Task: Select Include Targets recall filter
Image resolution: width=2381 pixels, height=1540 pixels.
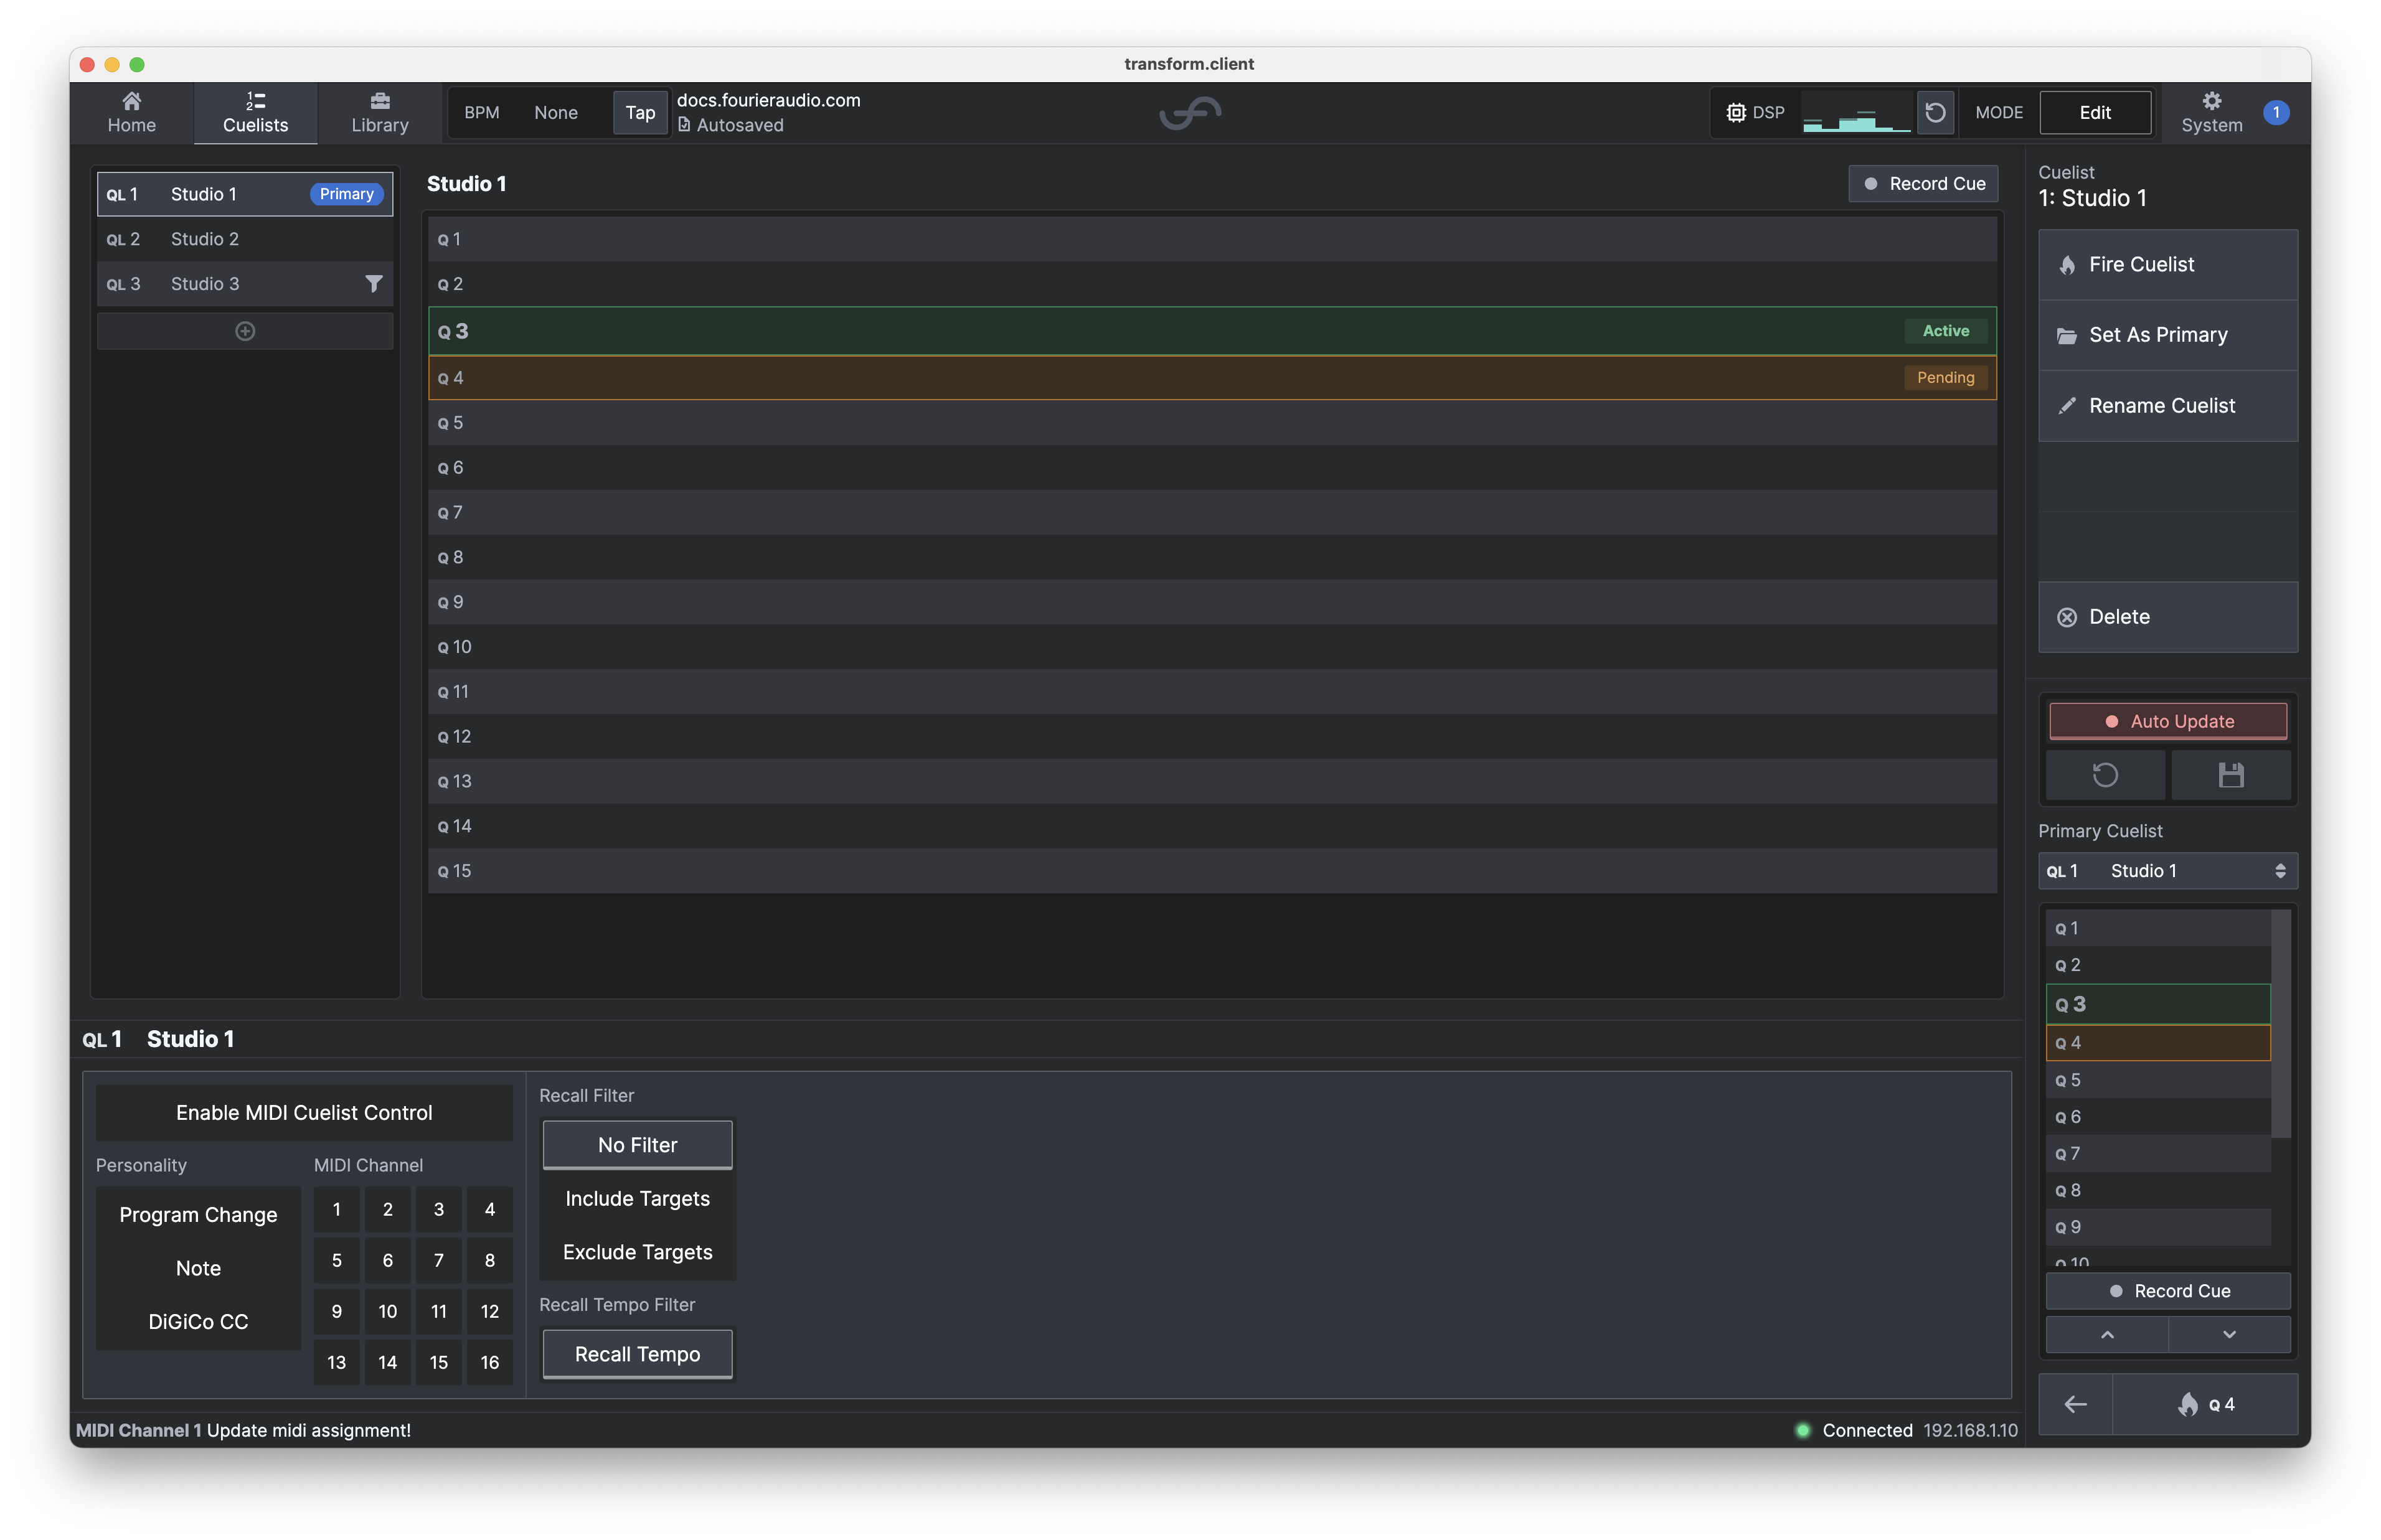Action: [x=637, y=1199]
